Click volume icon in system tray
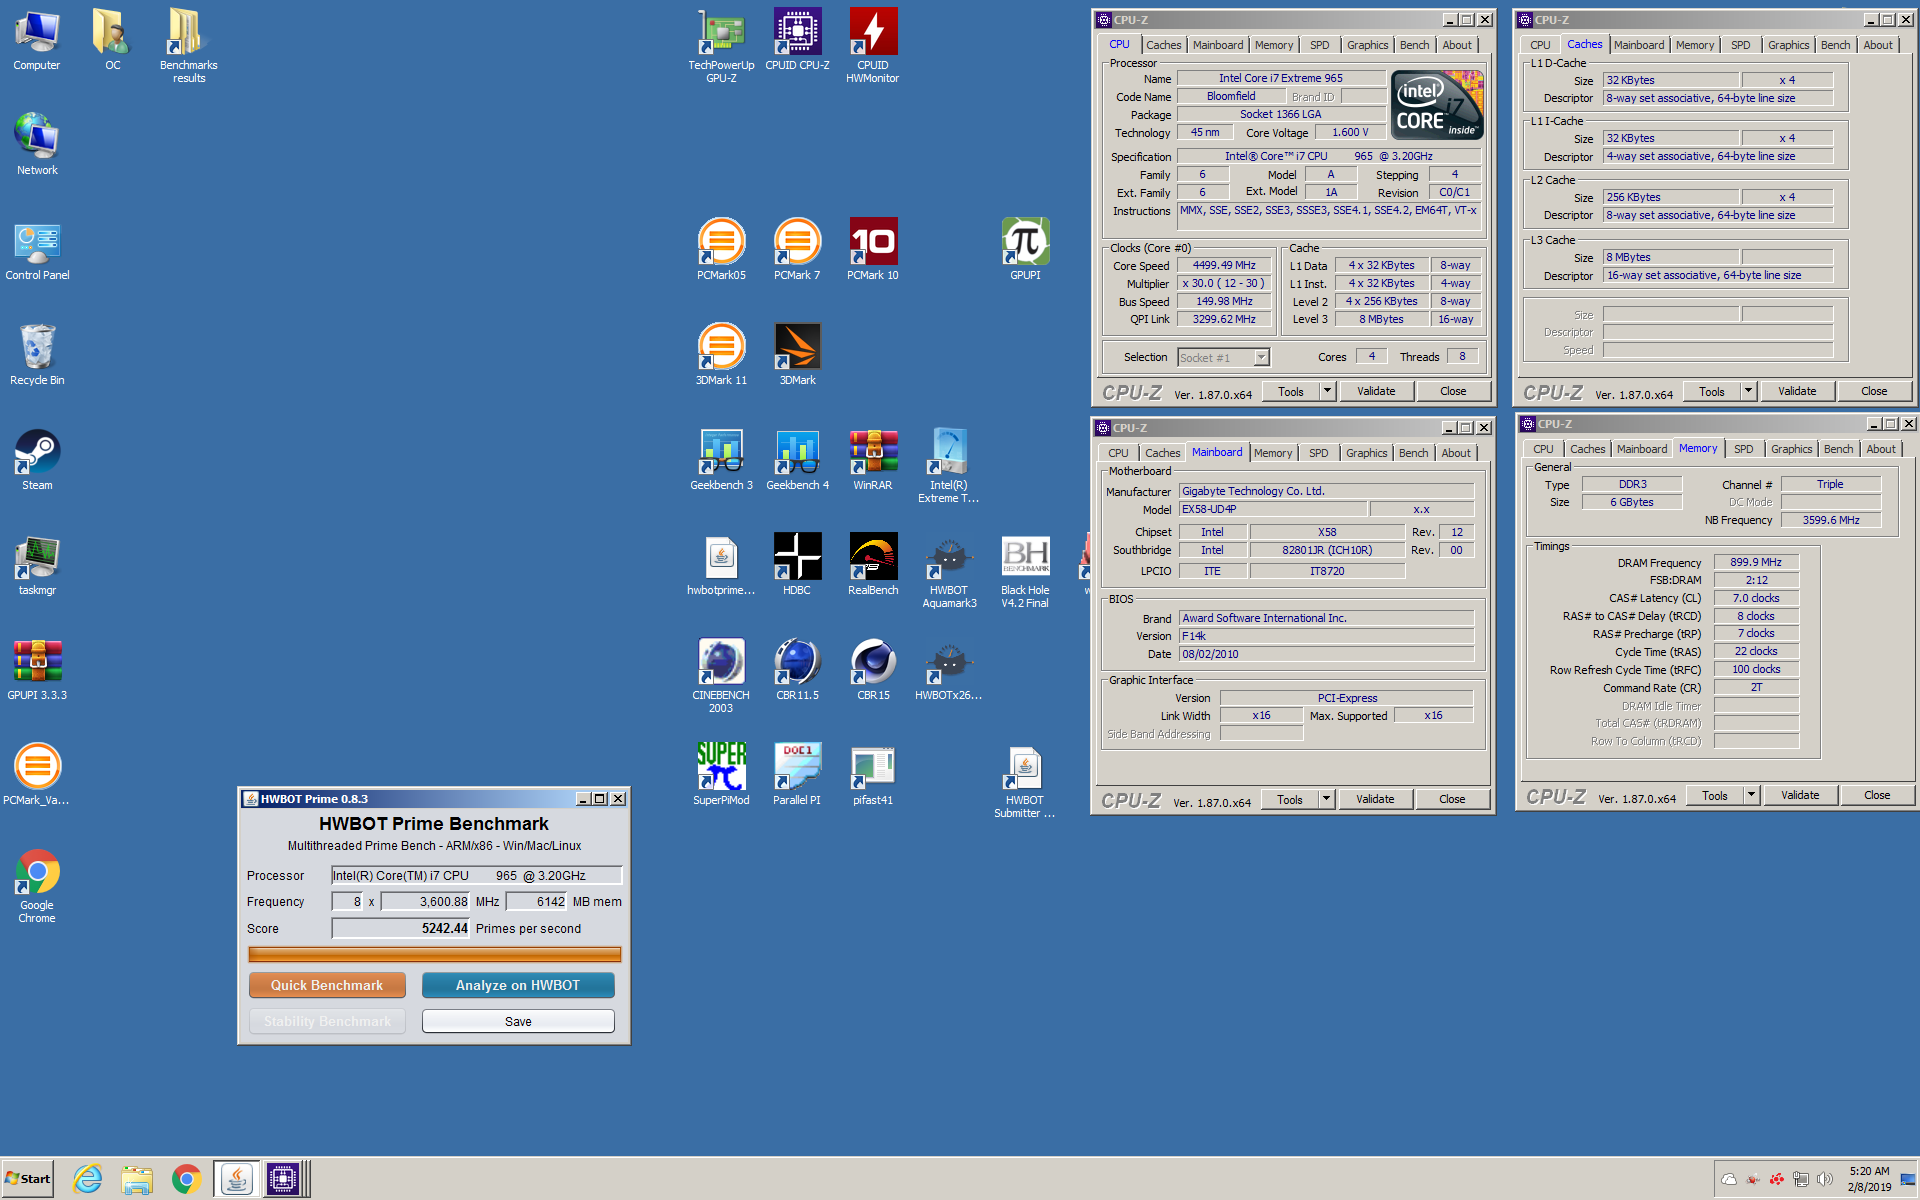The height and width of the screenshot is (1200, 1920). 1825,1179
